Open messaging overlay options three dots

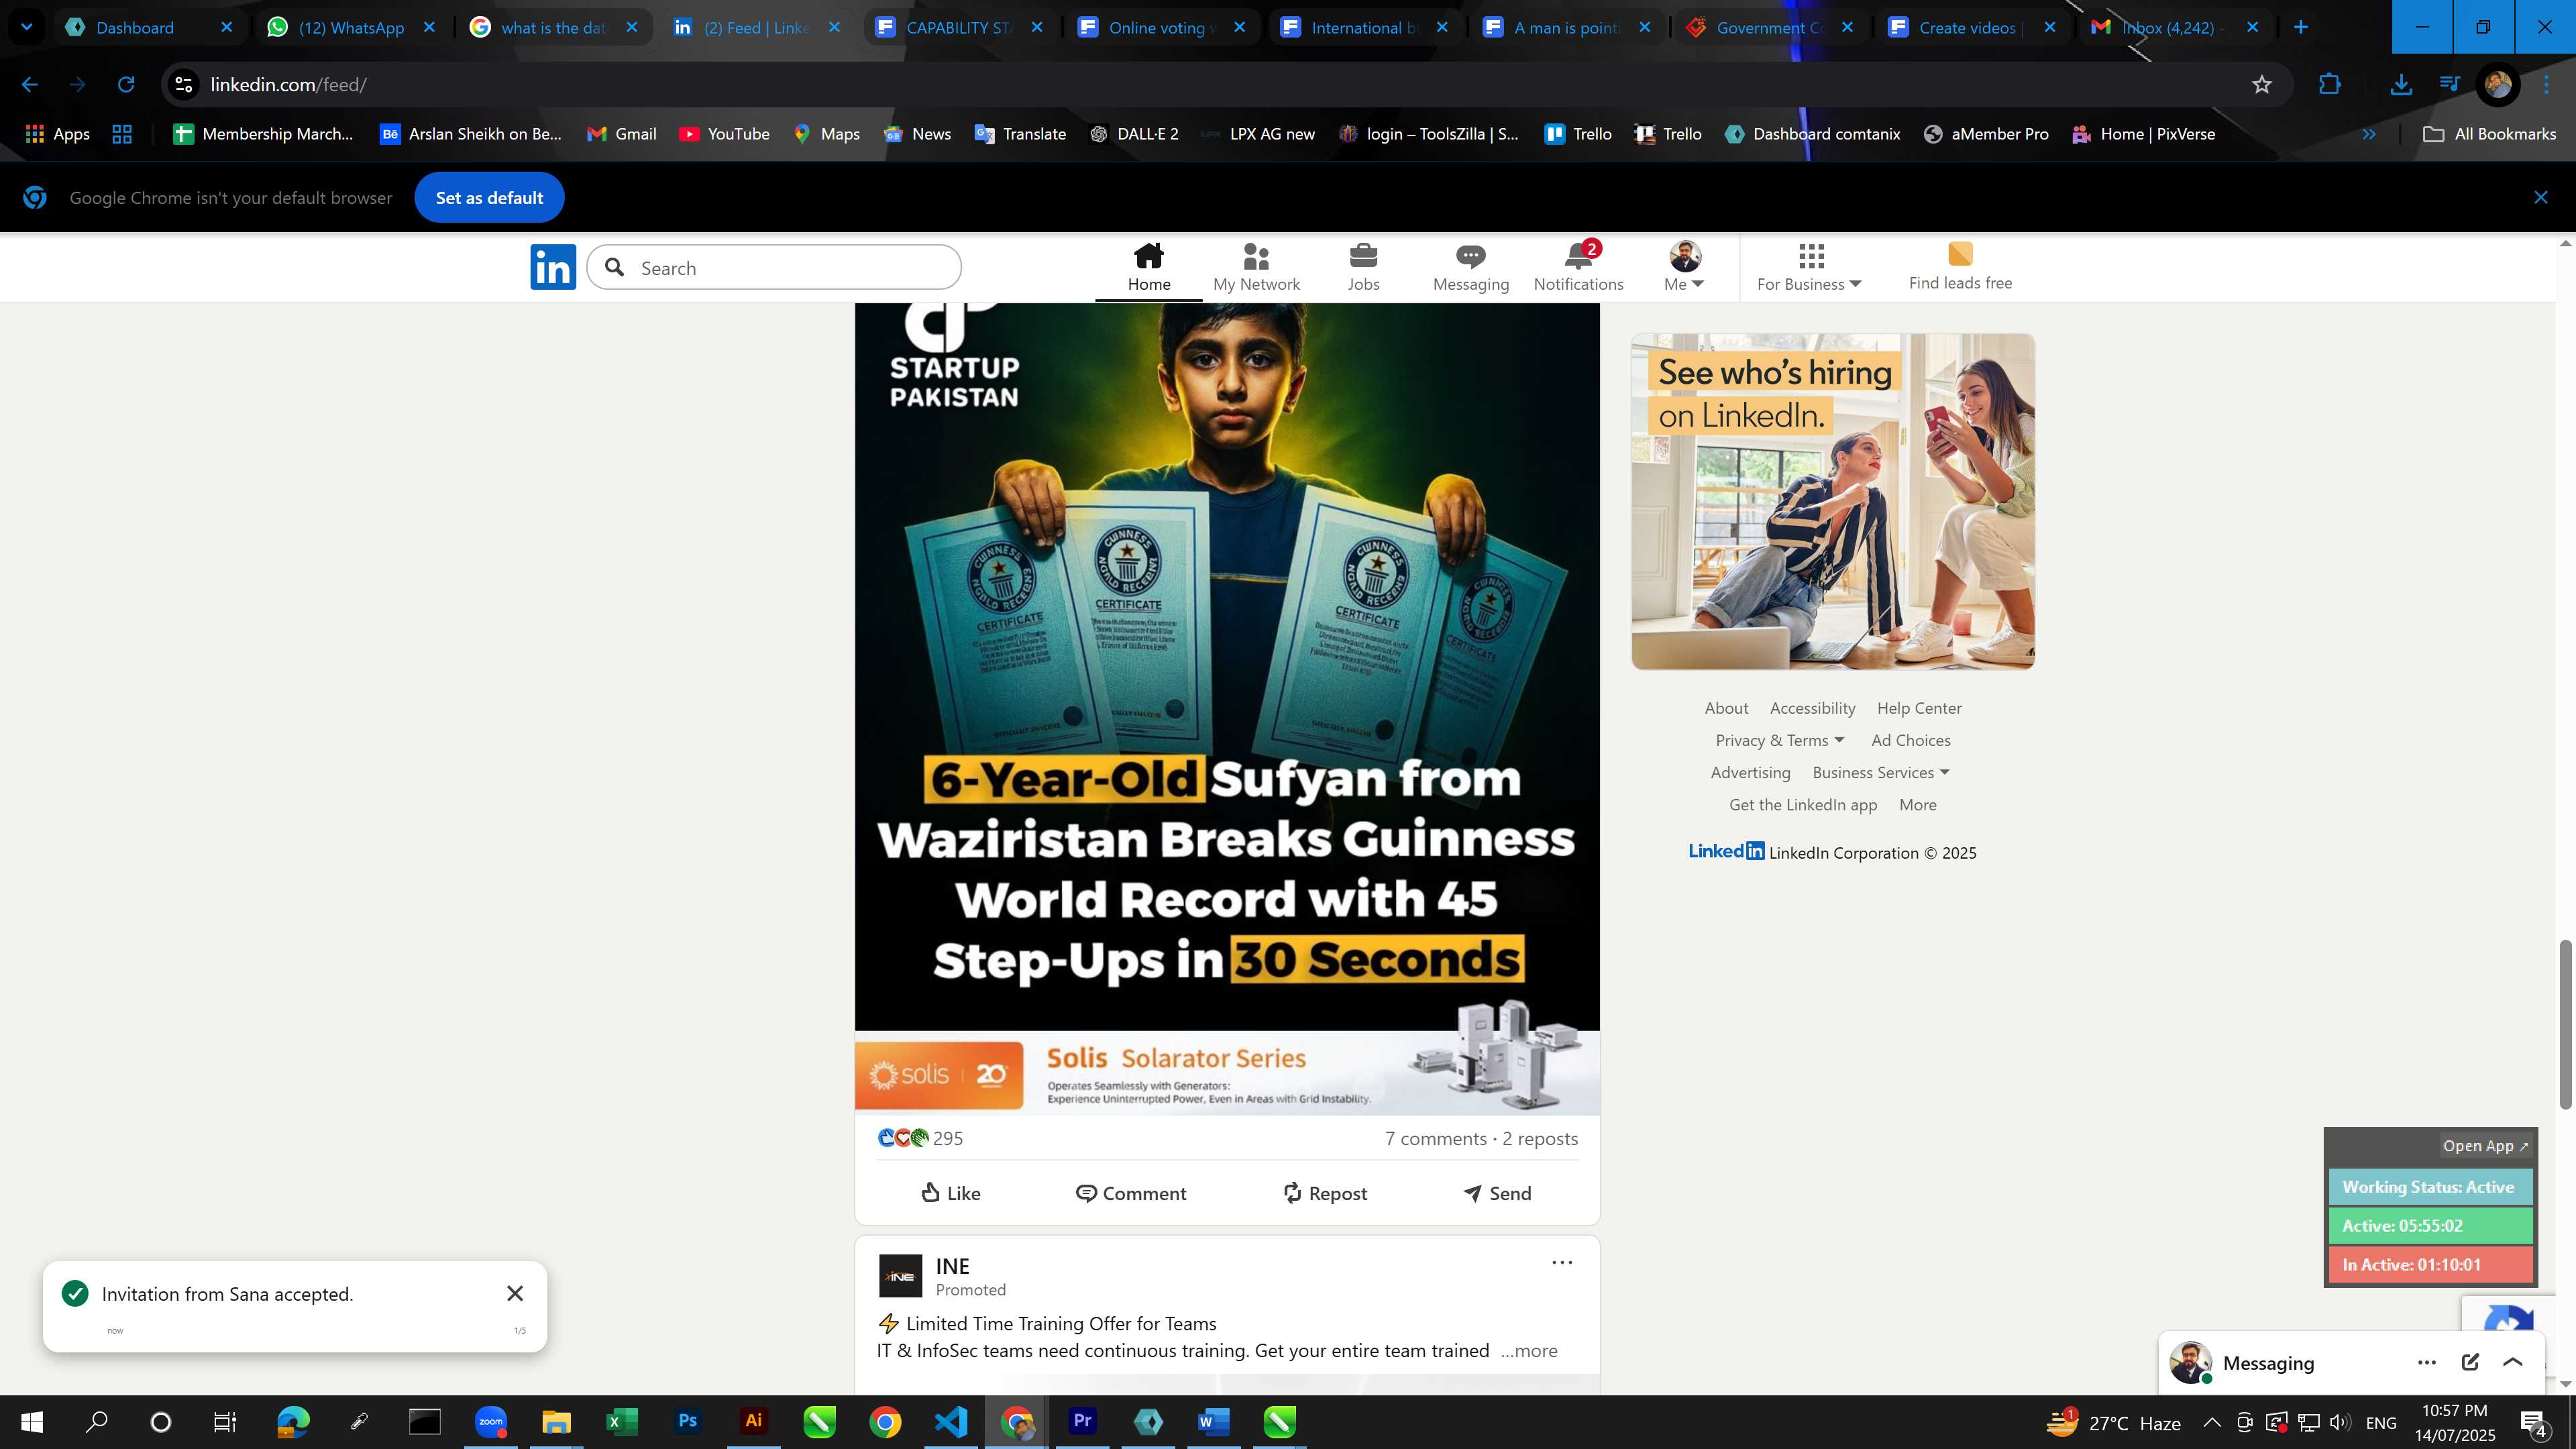(x=2426, y=1362)
